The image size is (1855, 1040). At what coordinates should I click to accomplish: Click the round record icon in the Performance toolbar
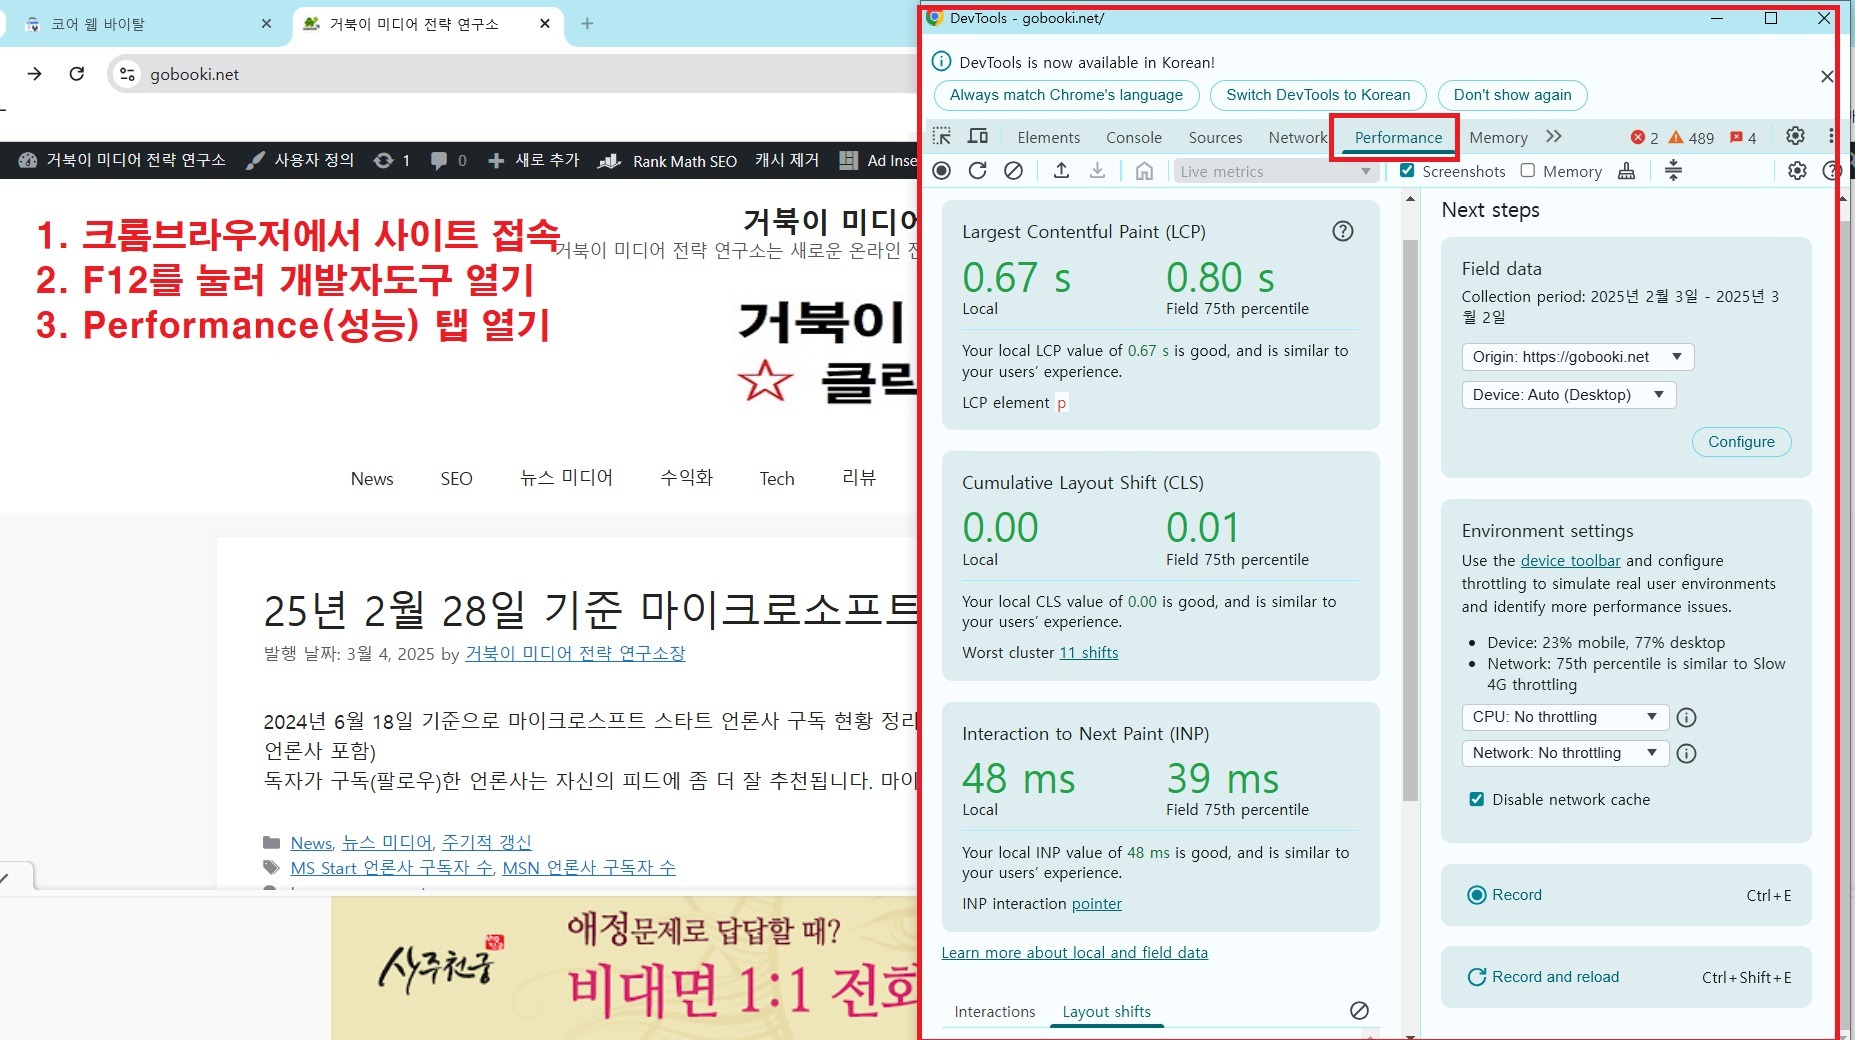[941, 171]
